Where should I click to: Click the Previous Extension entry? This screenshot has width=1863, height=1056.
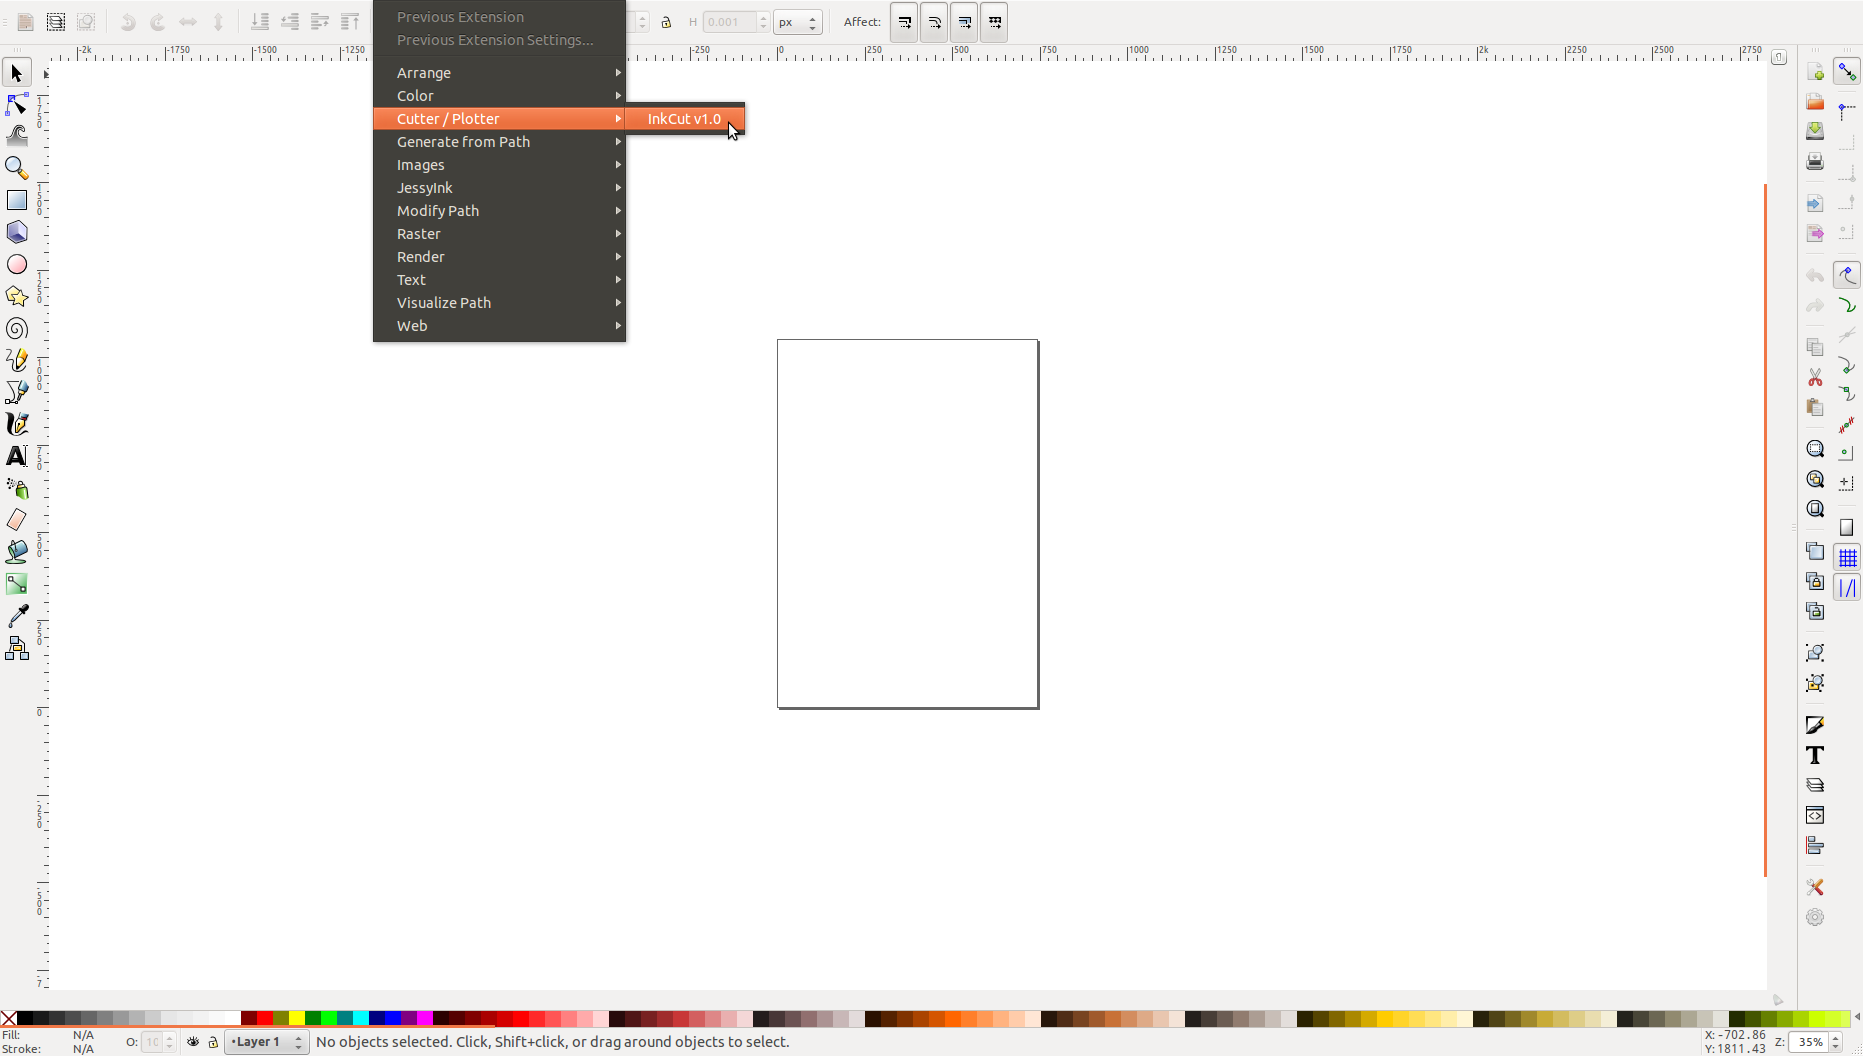click(x=499, y=17)
